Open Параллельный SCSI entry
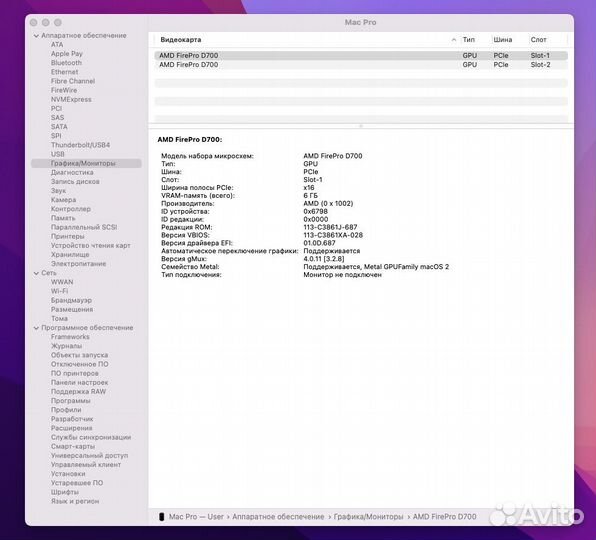596x540 pixels. pos(84,227)
